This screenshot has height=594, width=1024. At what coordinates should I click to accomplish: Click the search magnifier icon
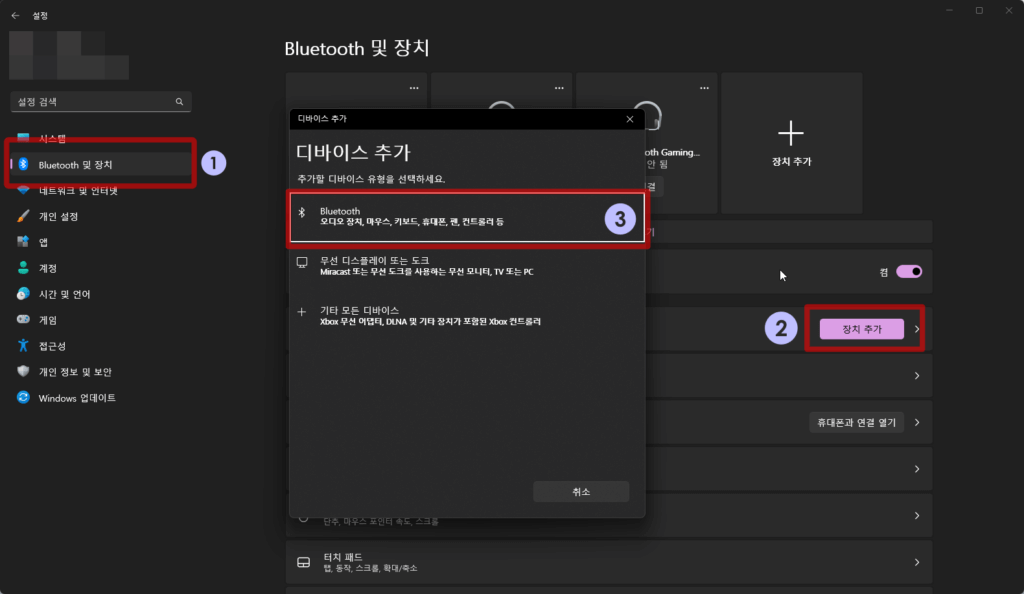pos(178,101)
